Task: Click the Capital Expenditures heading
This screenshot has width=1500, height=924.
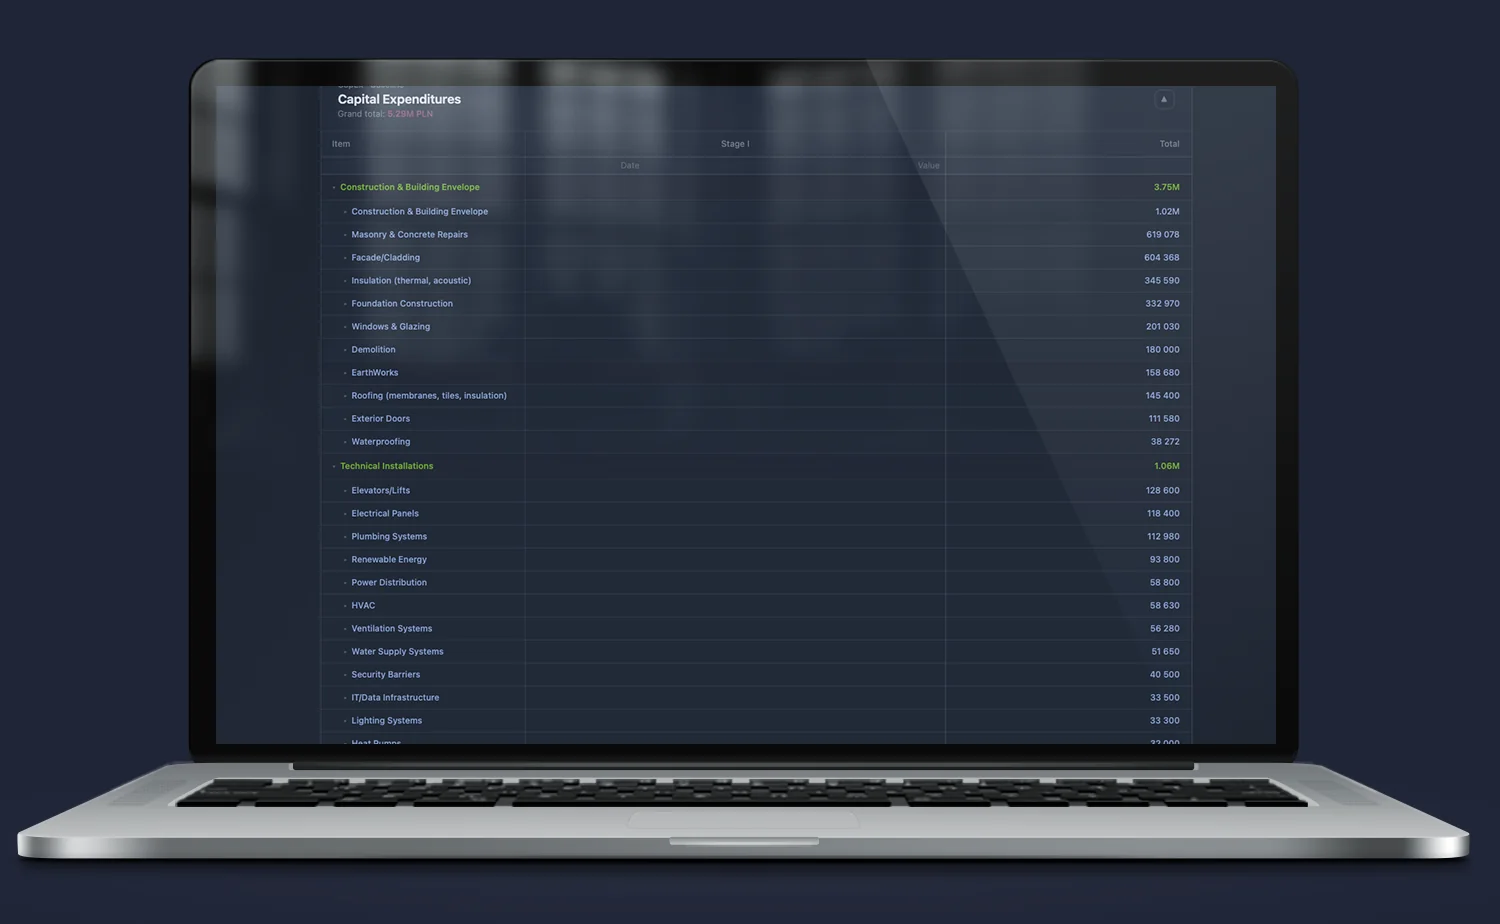Action: click(x=399, y=99)
